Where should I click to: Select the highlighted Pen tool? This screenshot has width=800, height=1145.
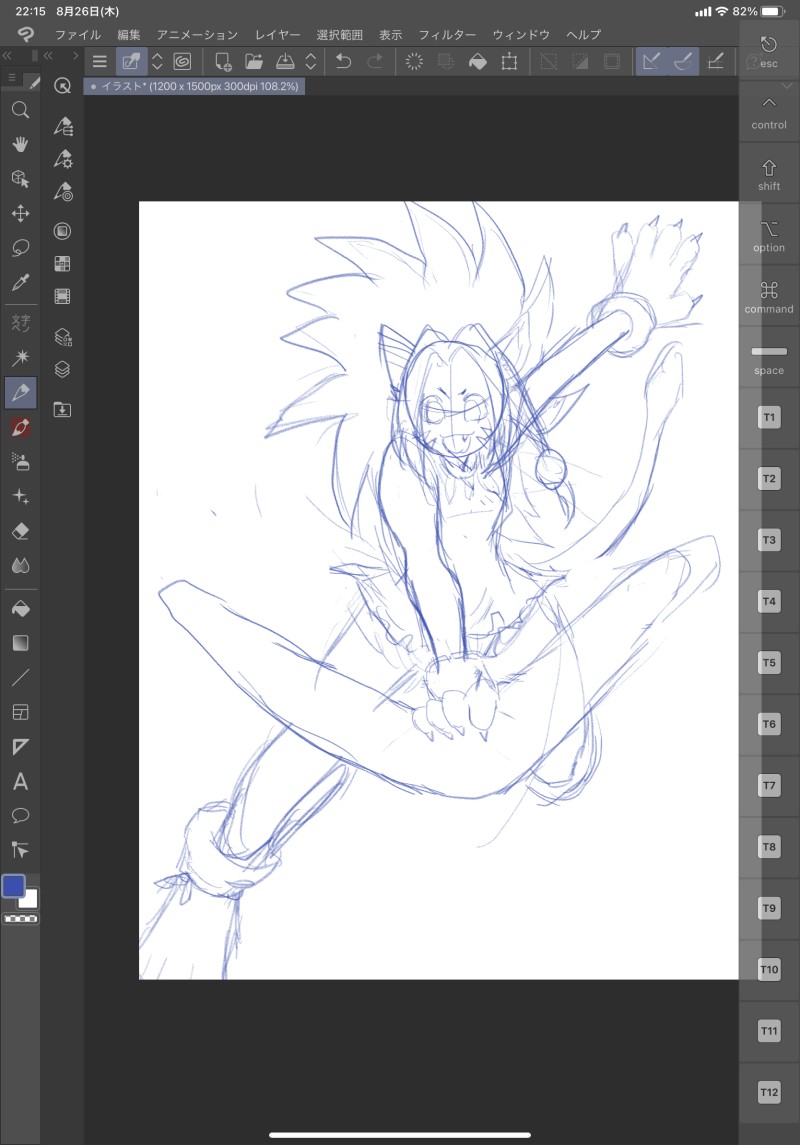tap(20, 393)
